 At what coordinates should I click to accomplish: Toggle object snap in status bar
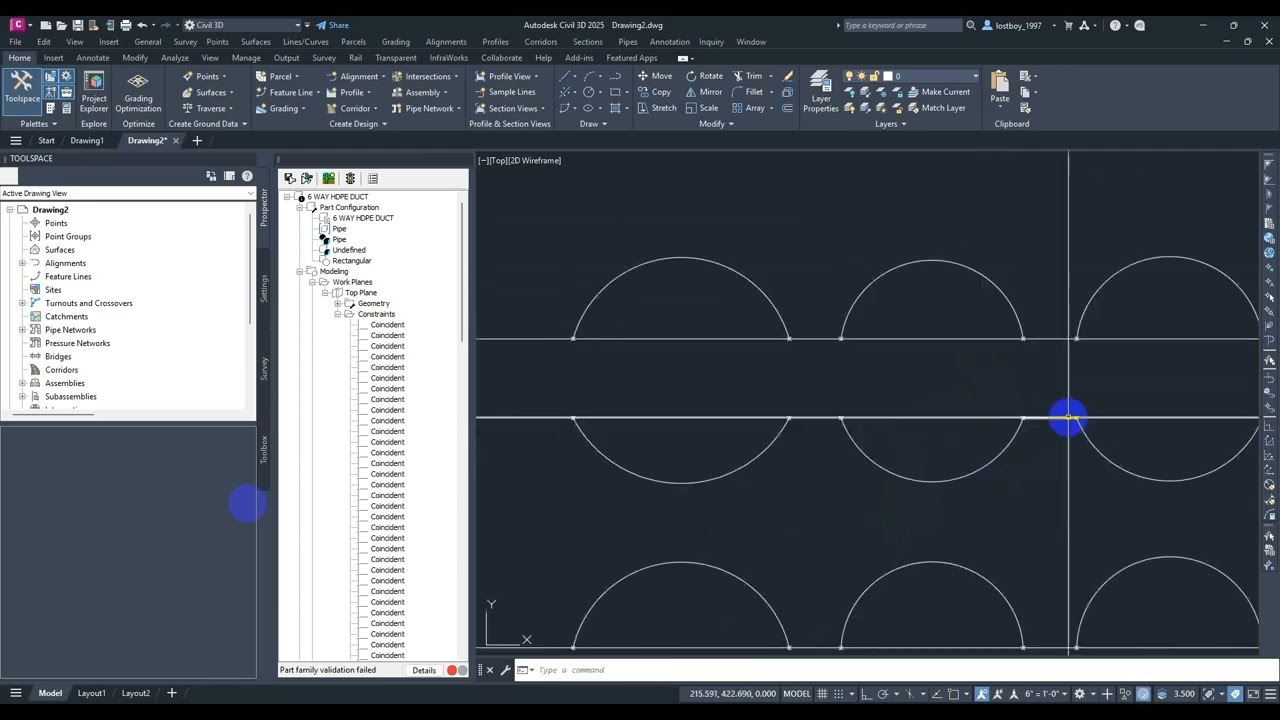point(954,694)
